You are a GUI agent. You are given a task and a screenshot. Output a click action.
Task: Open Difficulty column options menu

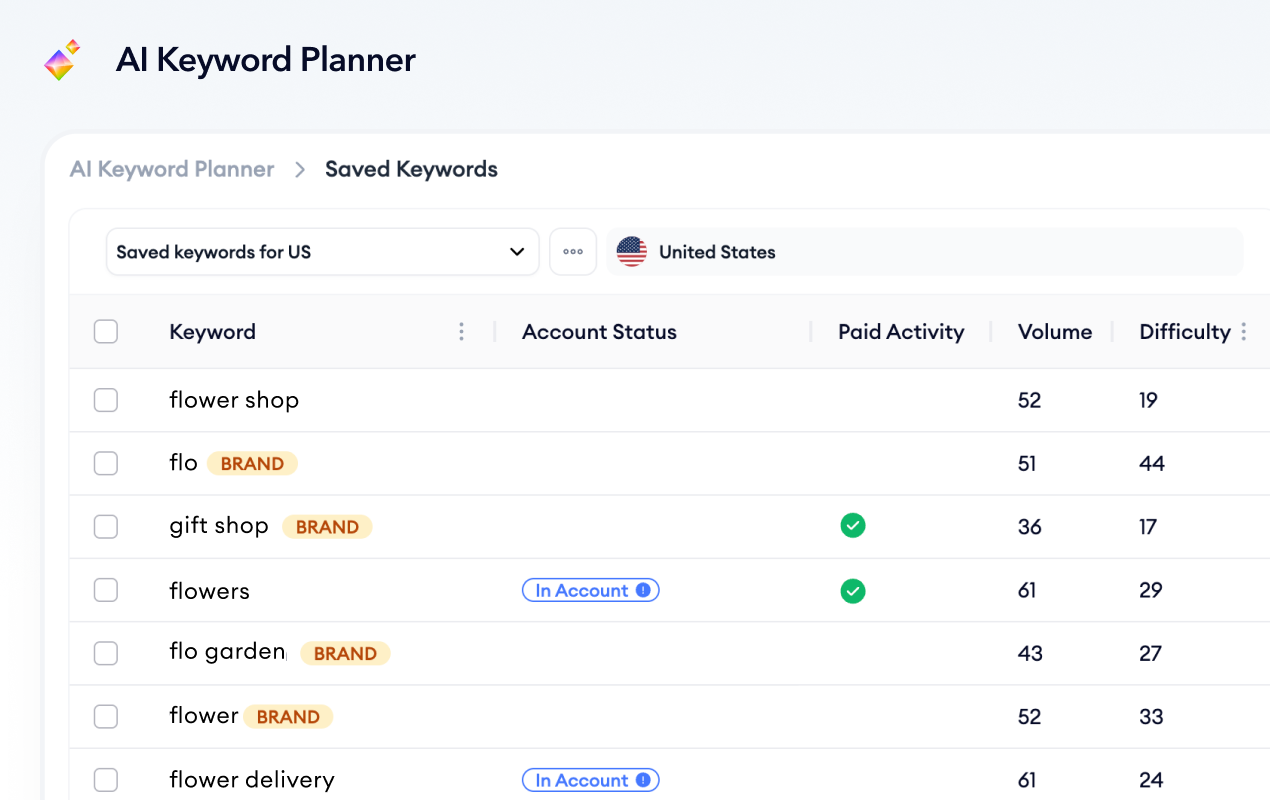[x=1244, y=332]
